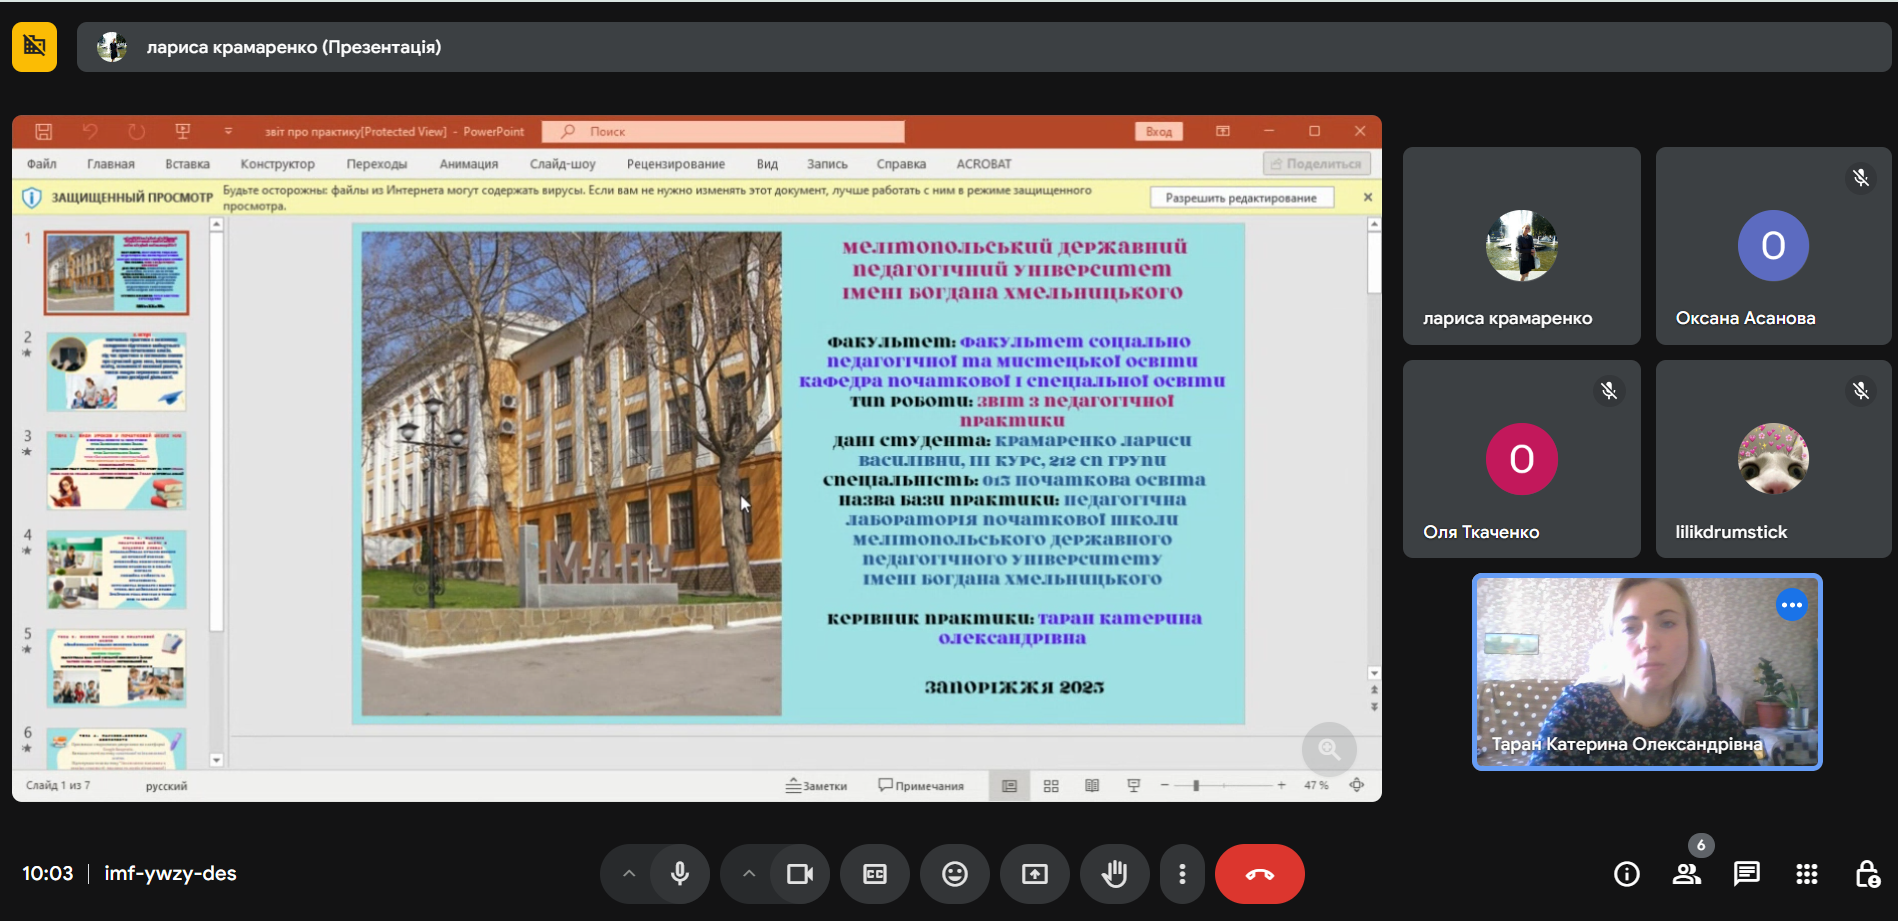This screenshot has width=1898, height=921.
Task: Raise hand in the meeting
Action: point(1114,874)
